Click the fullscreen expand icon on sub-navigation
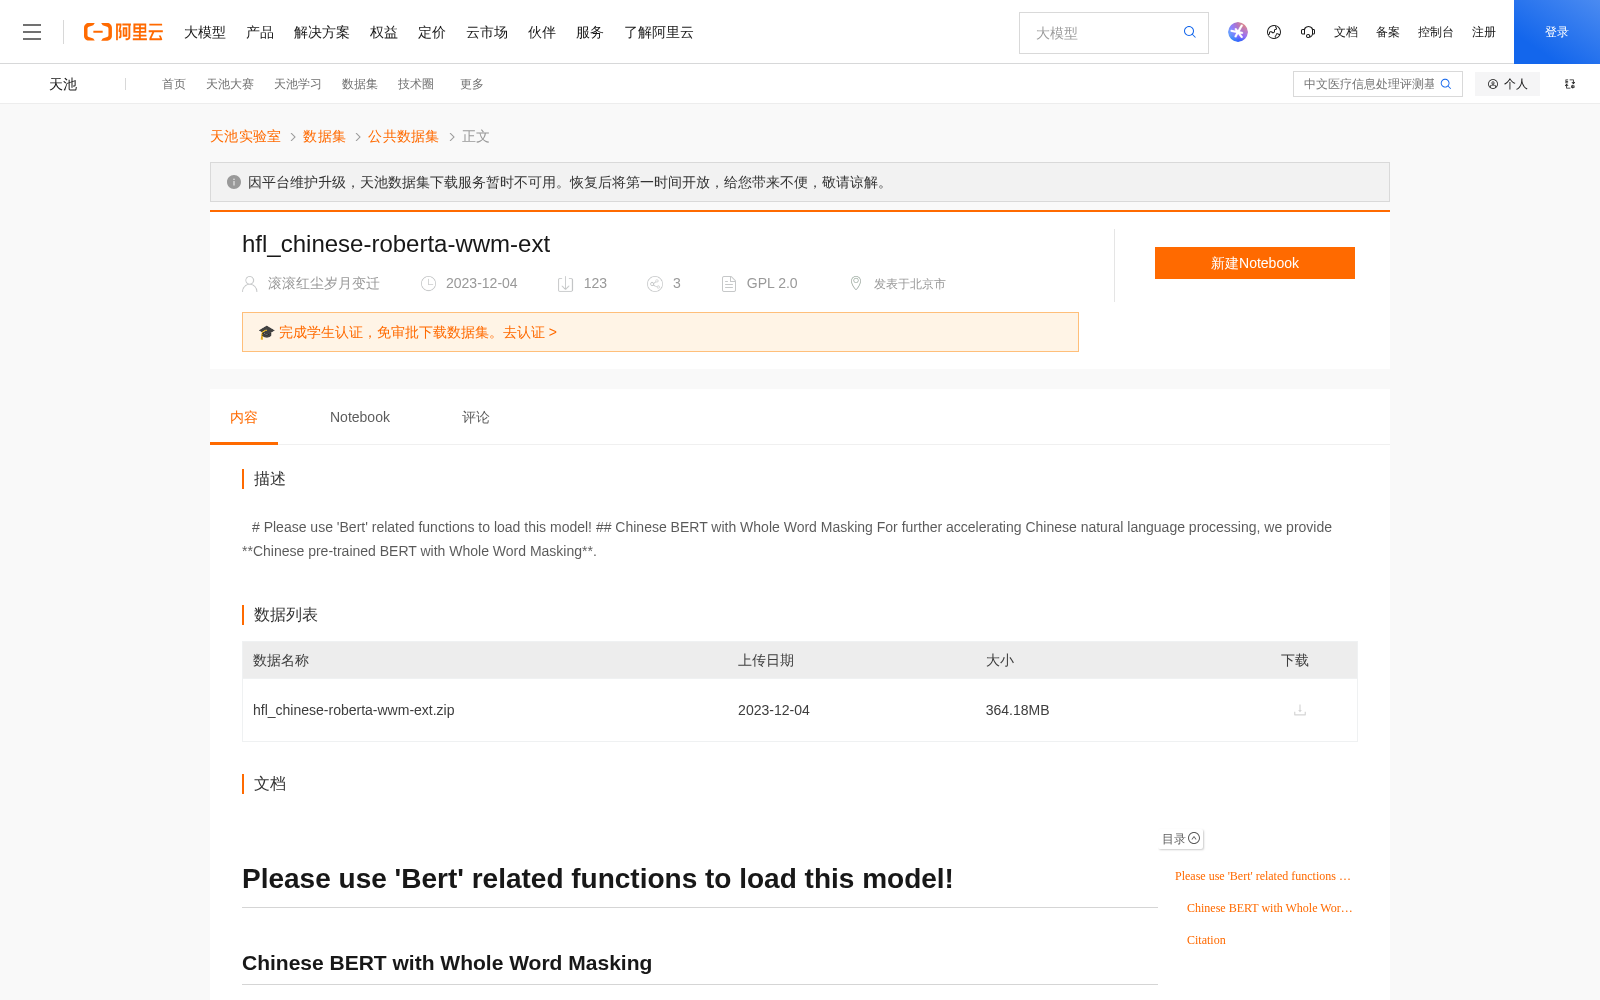Viewport: 1600px width, 1000px height. point(1570,84)
